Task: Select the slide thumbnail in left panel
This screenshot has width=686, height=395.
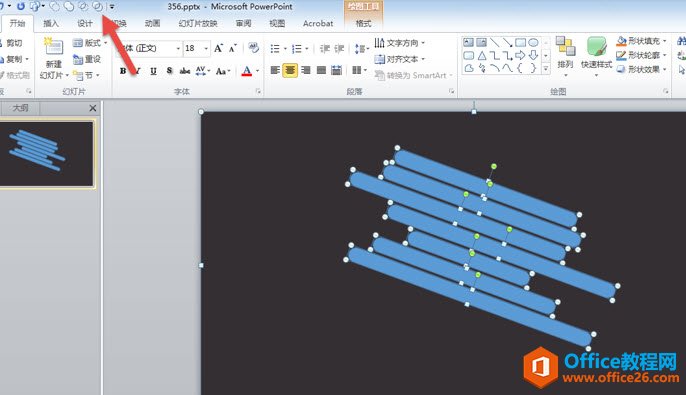Action: click(47, 154)
